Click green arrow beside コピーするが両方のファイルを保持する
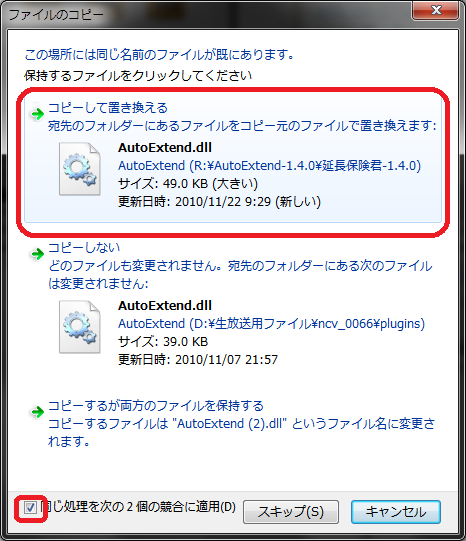This screenshot has width=466, height=541. pyautogui.click(x=37, y=412)
